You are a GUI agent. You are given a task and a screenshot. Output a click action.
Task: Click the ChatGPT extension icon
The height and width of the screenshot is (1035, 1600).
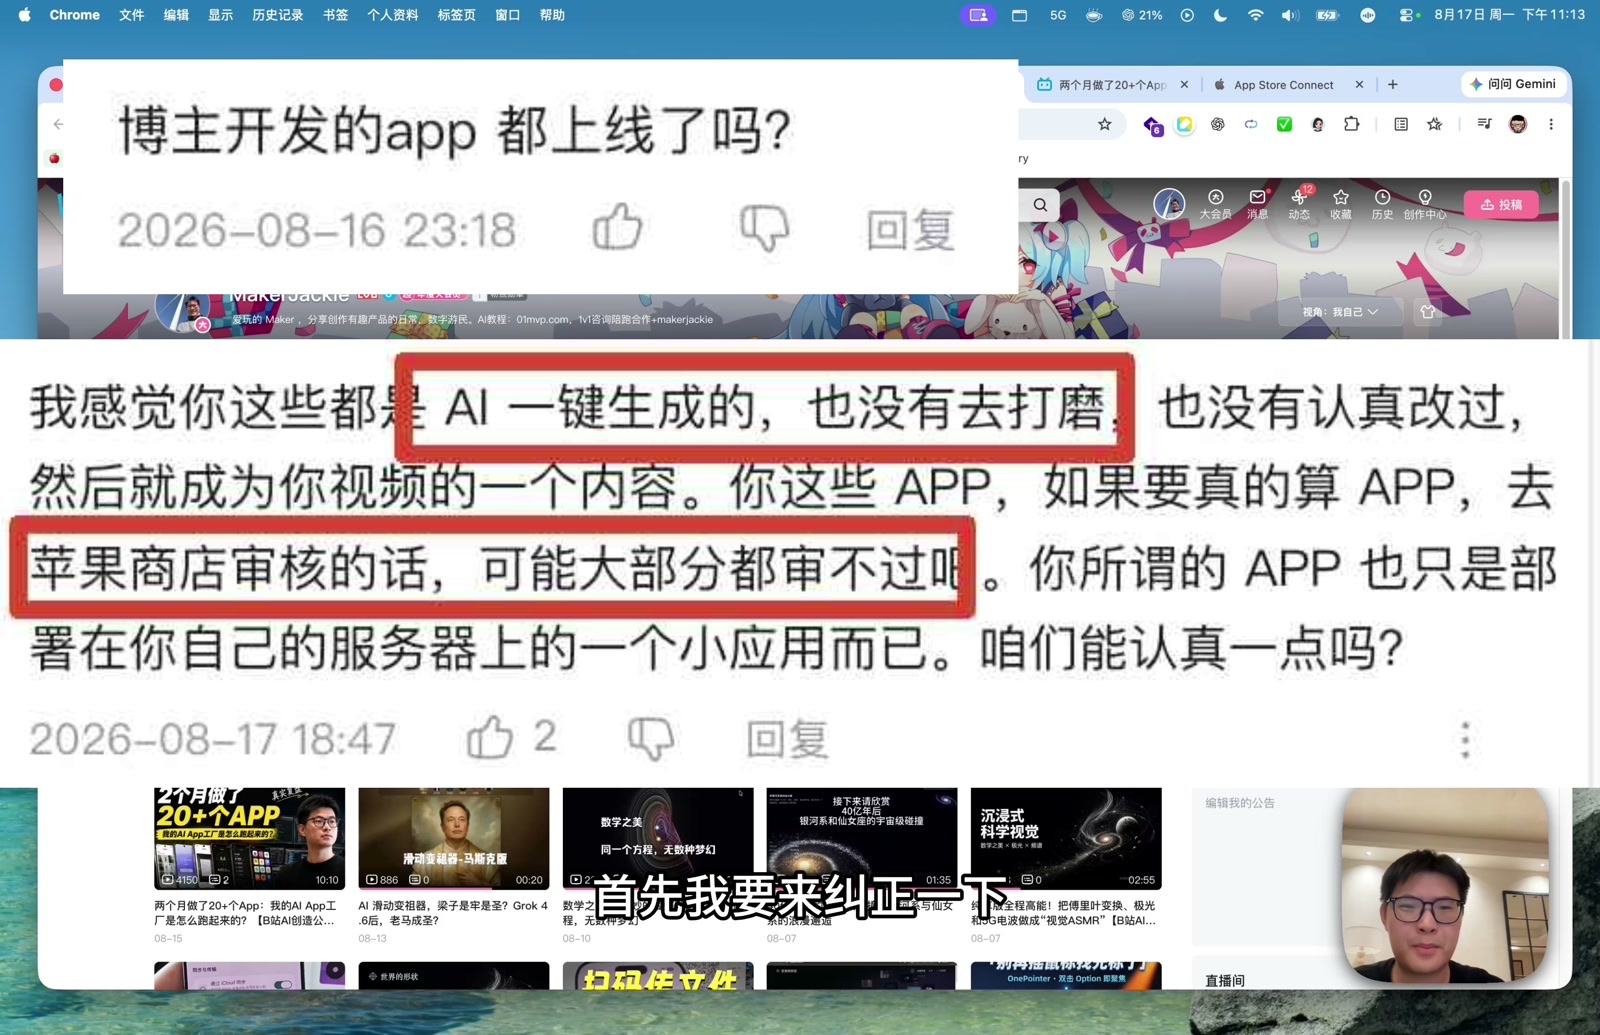pyautogui.click(x=1217, y=124)
